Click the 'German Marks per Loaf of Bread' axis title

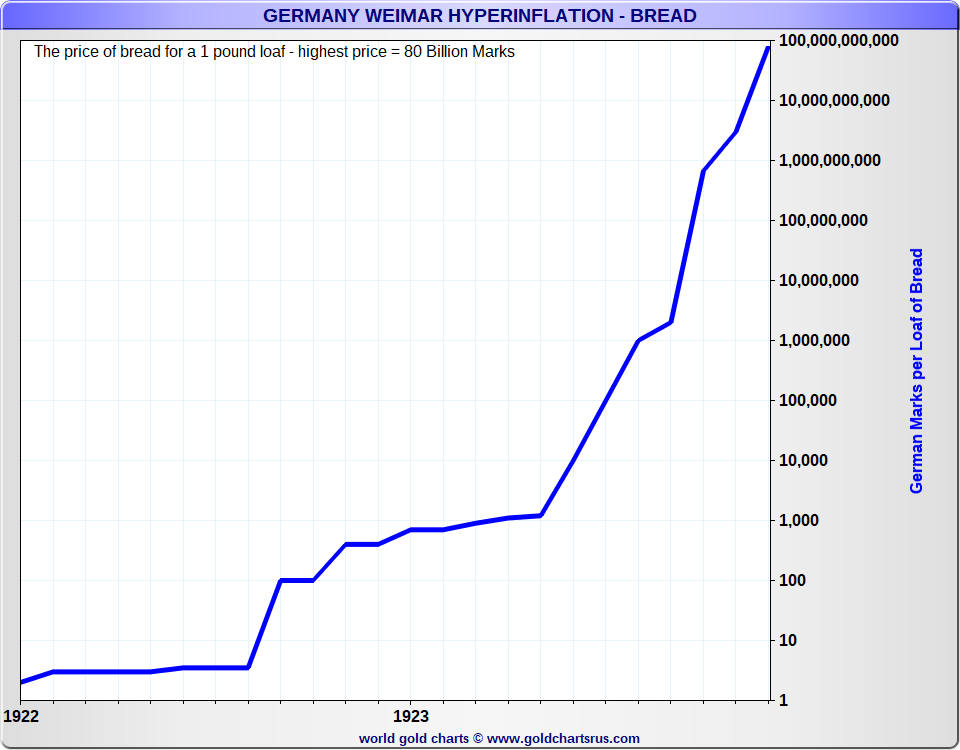916,371
